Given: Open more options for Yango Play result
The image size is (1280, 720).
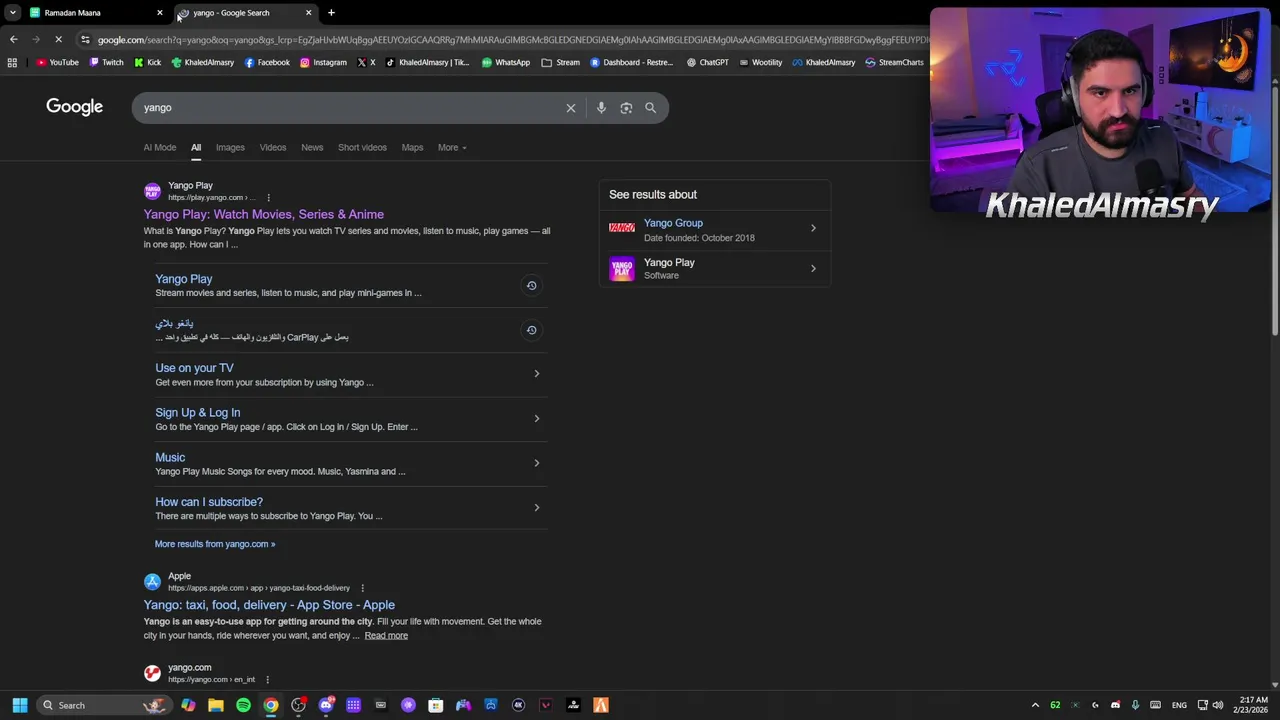Looking at the screenshot, I should (268, 198).
